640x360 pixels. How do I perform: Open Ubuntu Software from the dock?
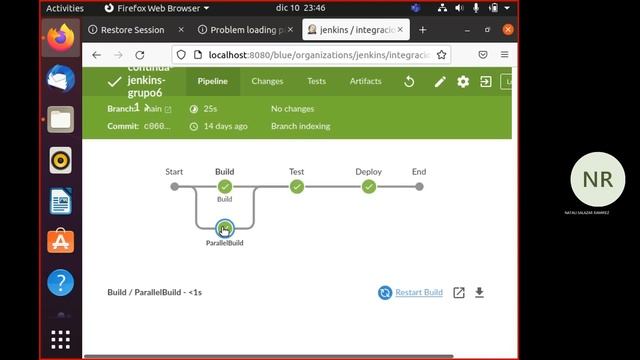tap(60, 241)
